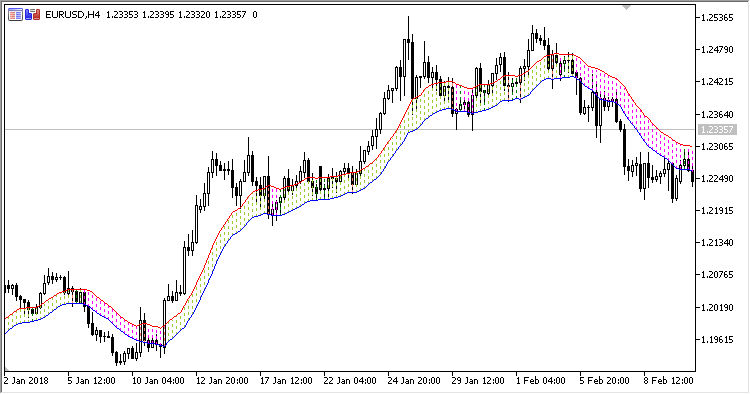Click the 5 Feb 20:00 time label

[605, 381]
